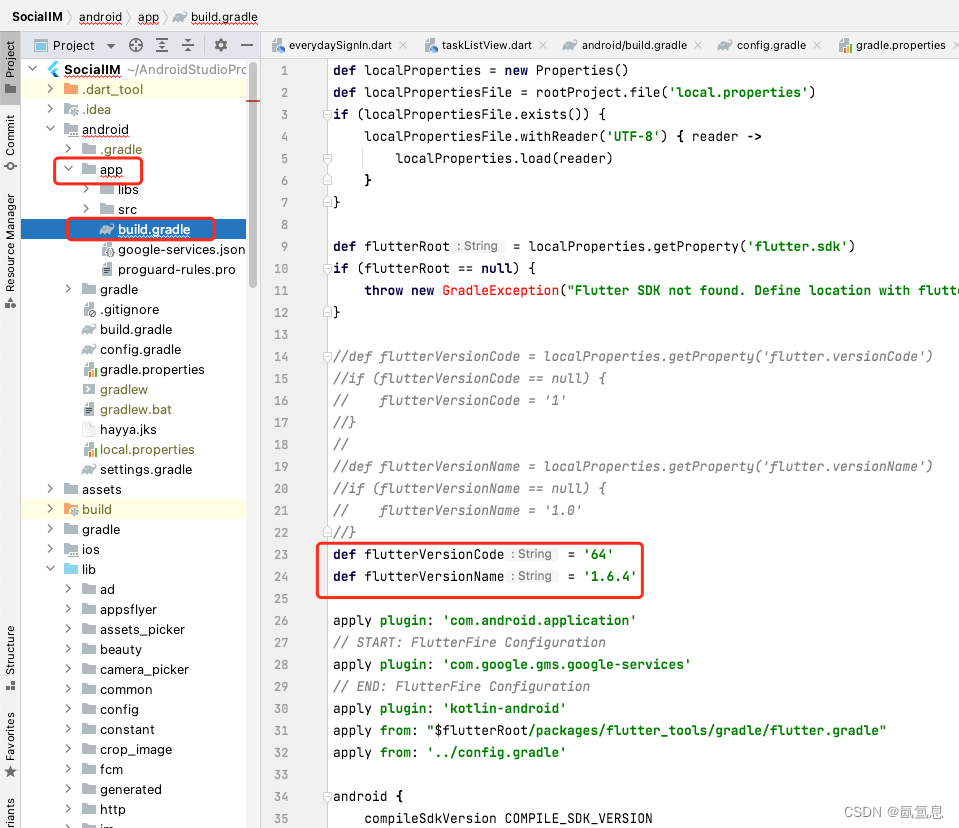
Task: Click line number 23 in the gutter
Action: tap(284, 554)
